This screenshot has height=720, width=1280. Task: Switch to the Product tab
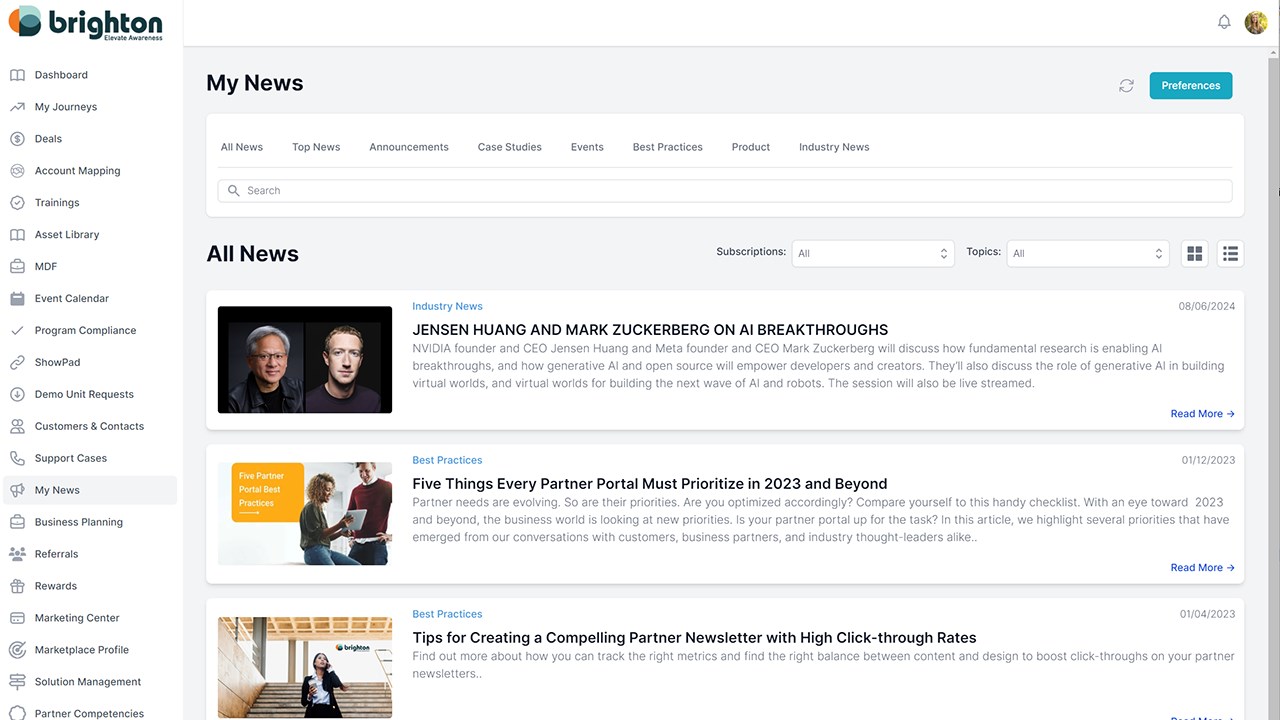pos(751,147)
